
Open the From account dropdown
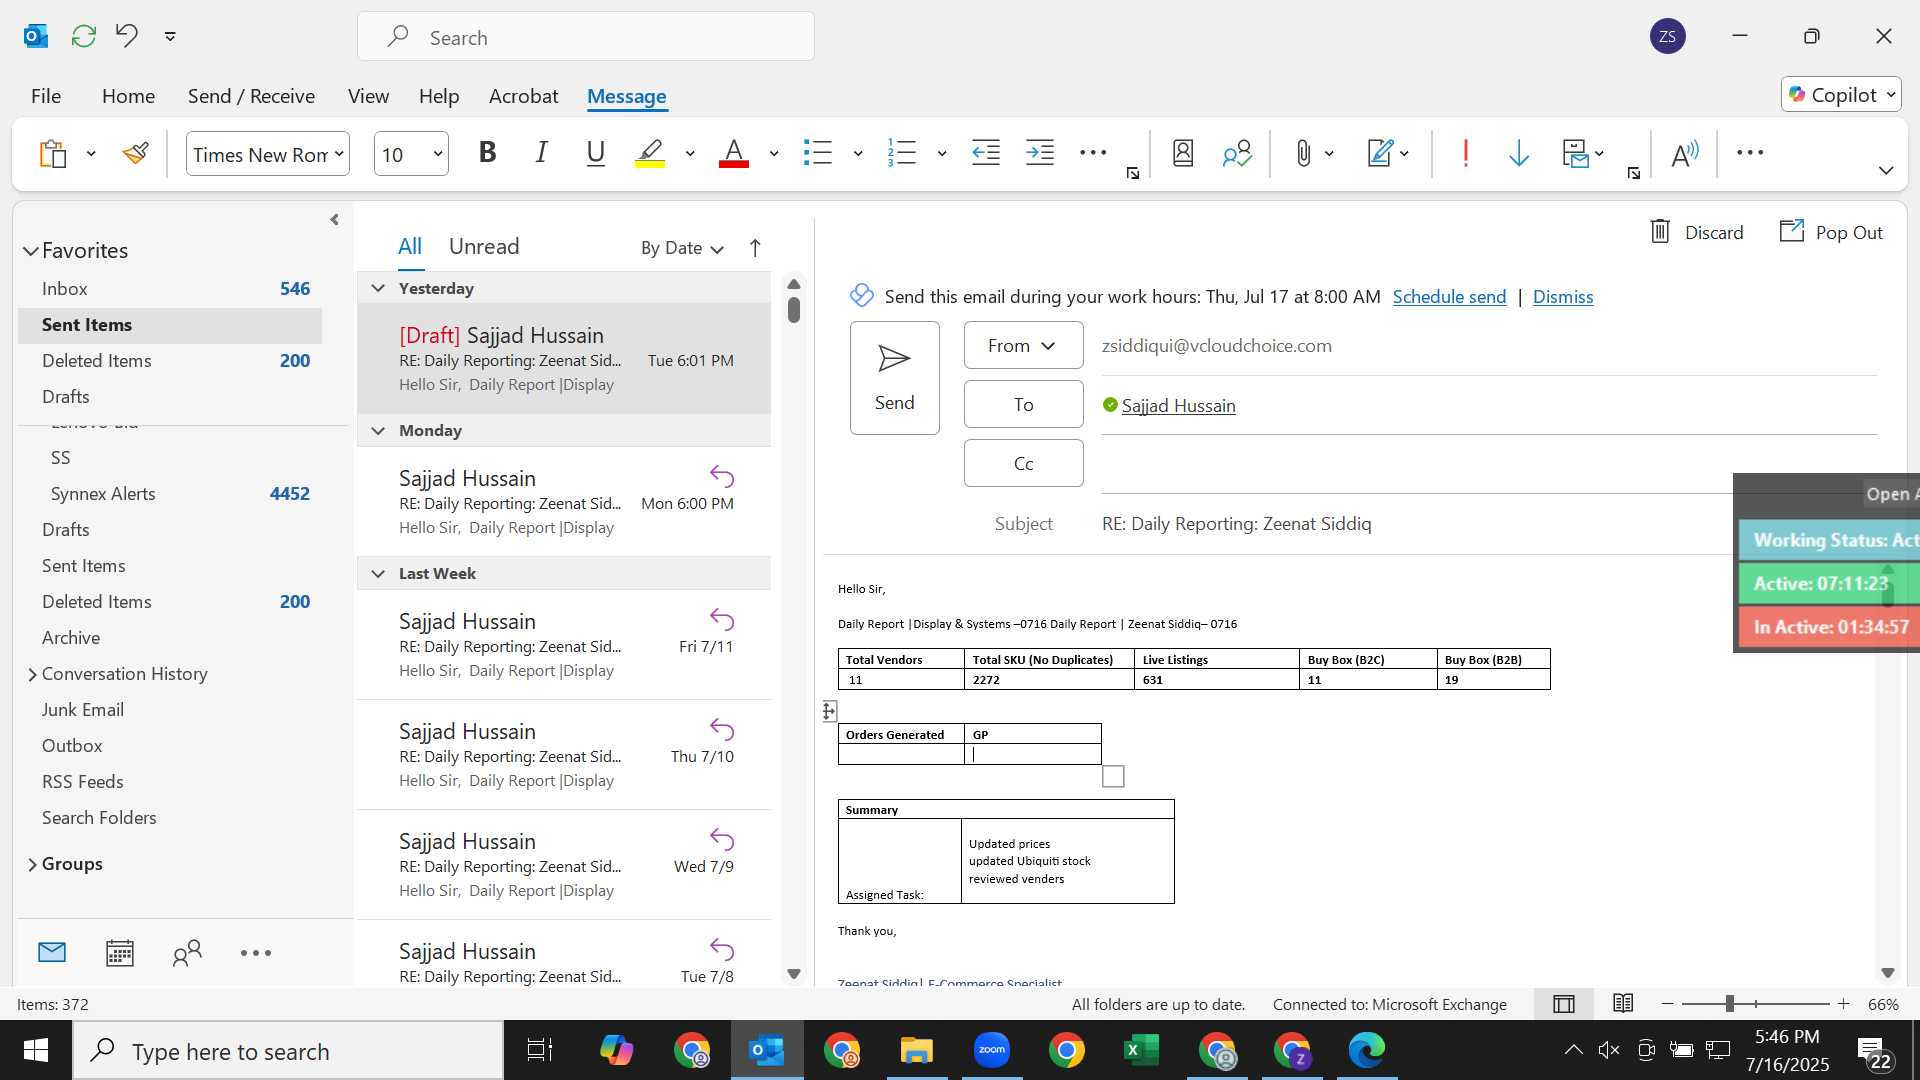[1023, 345]
